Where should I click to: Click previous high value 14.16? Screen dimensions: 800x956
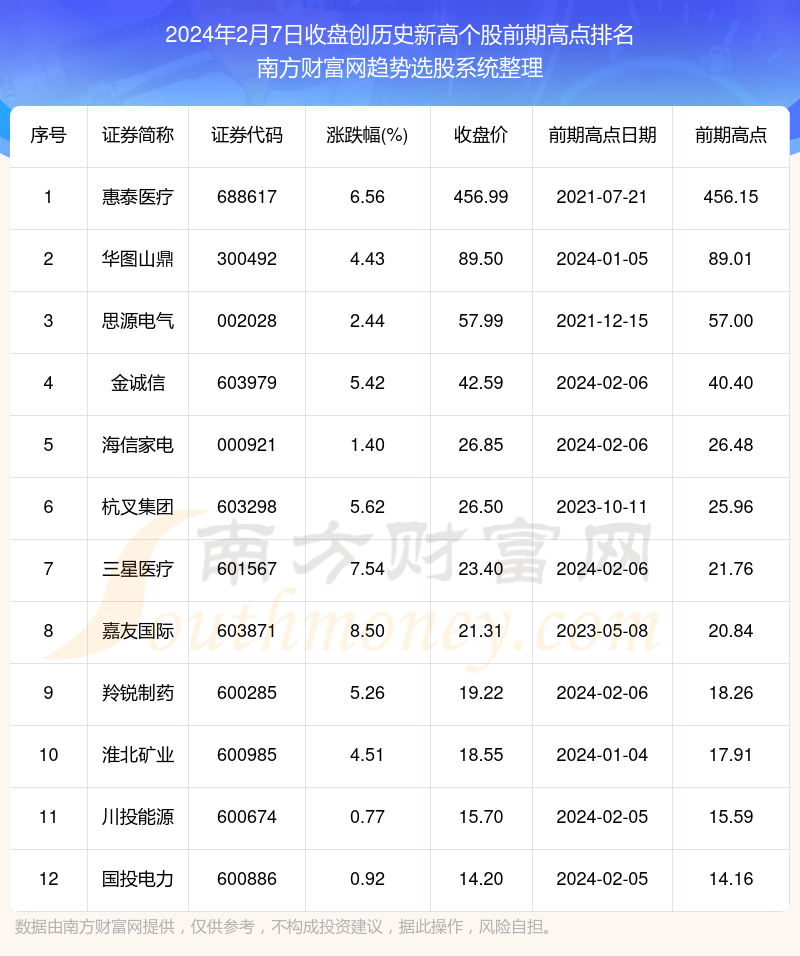coord(730,879)
